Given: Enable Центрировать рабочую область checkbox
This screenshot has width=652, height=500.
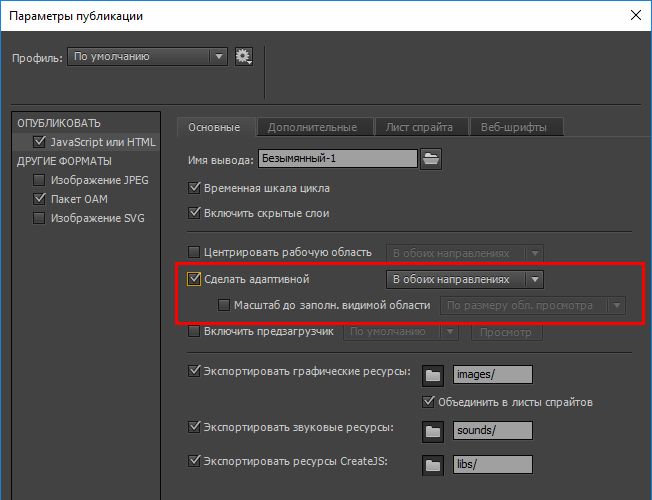Looking at the screenshot, I should 194,252.
